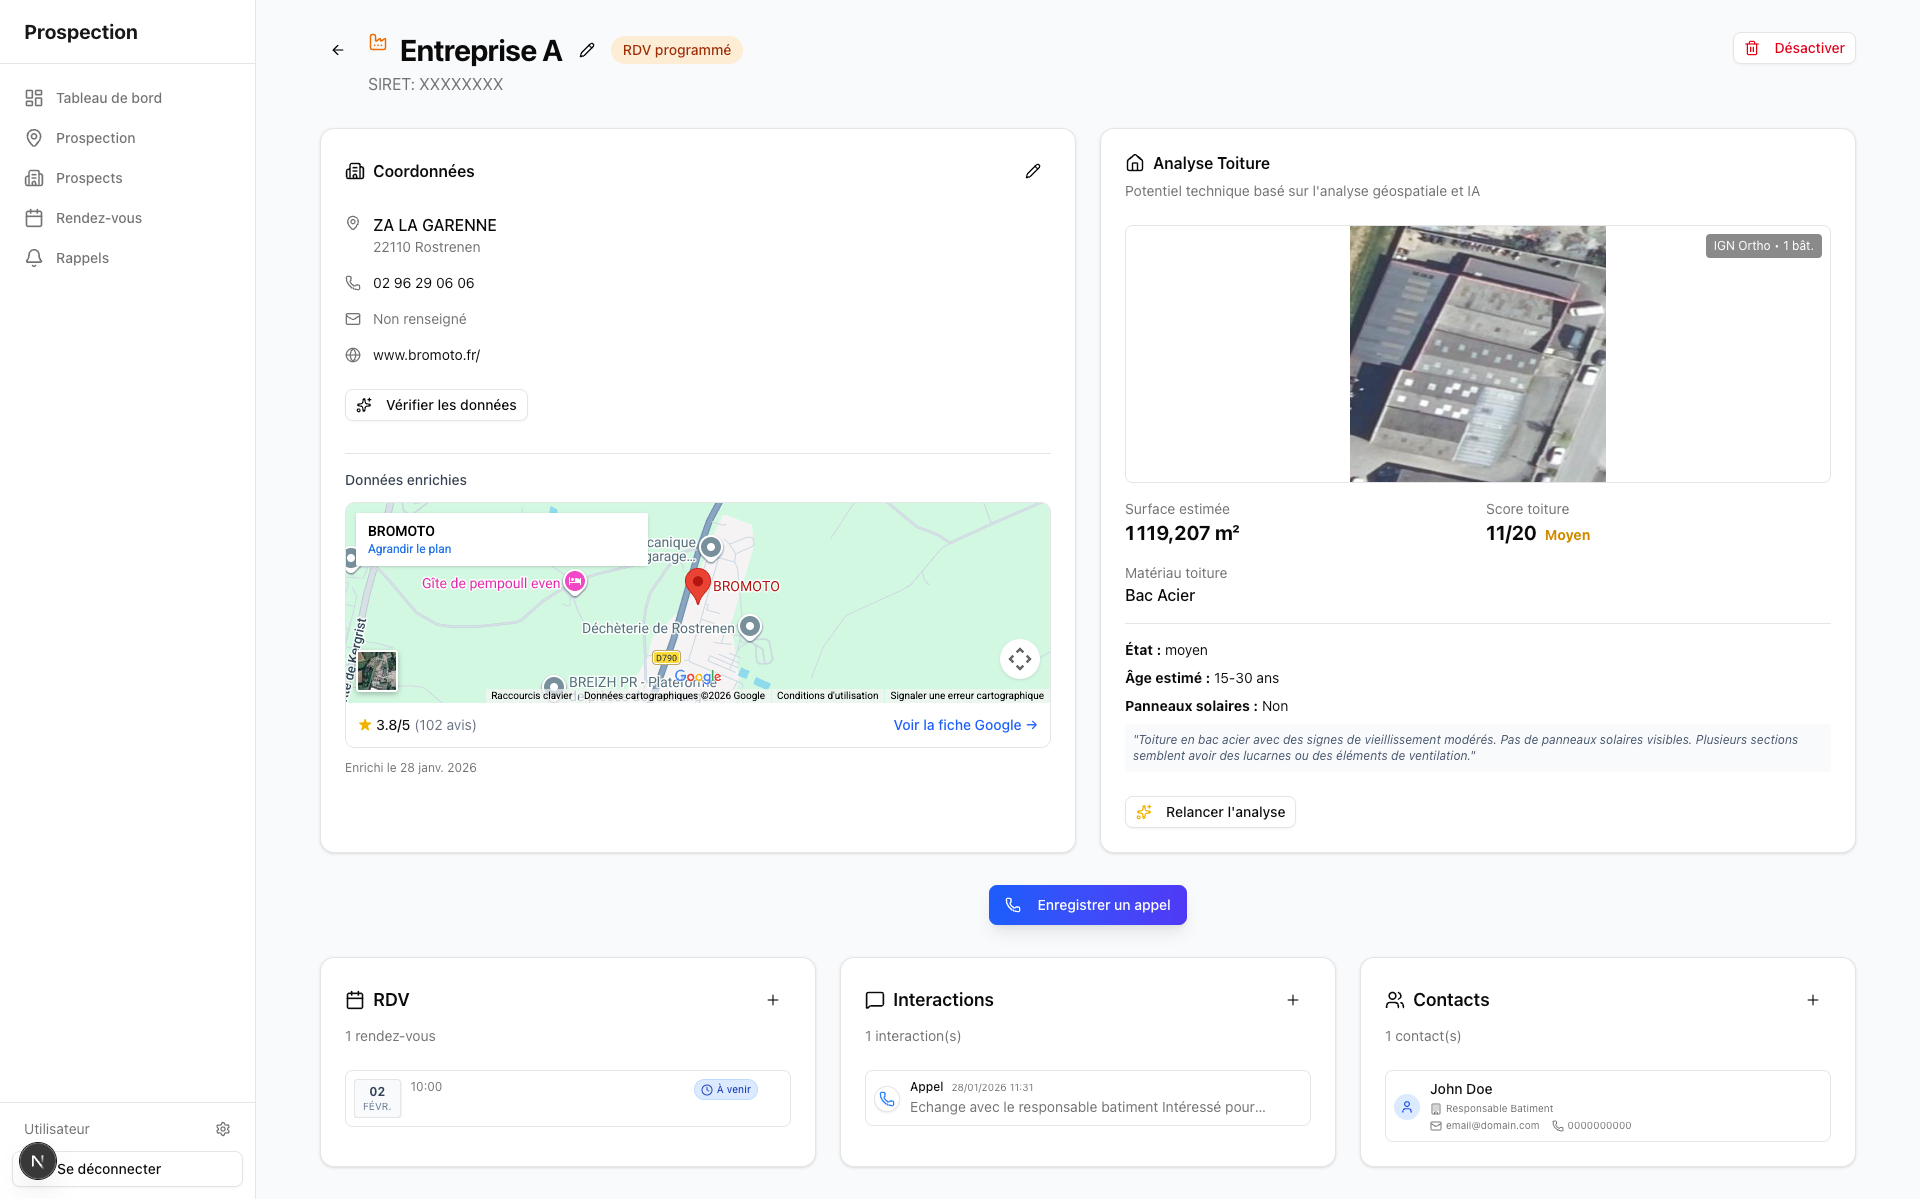The width and height of the screenshot is (1920, 1199).
Task: Click Relancer l'analyse button
Action: pos(1210,812)
